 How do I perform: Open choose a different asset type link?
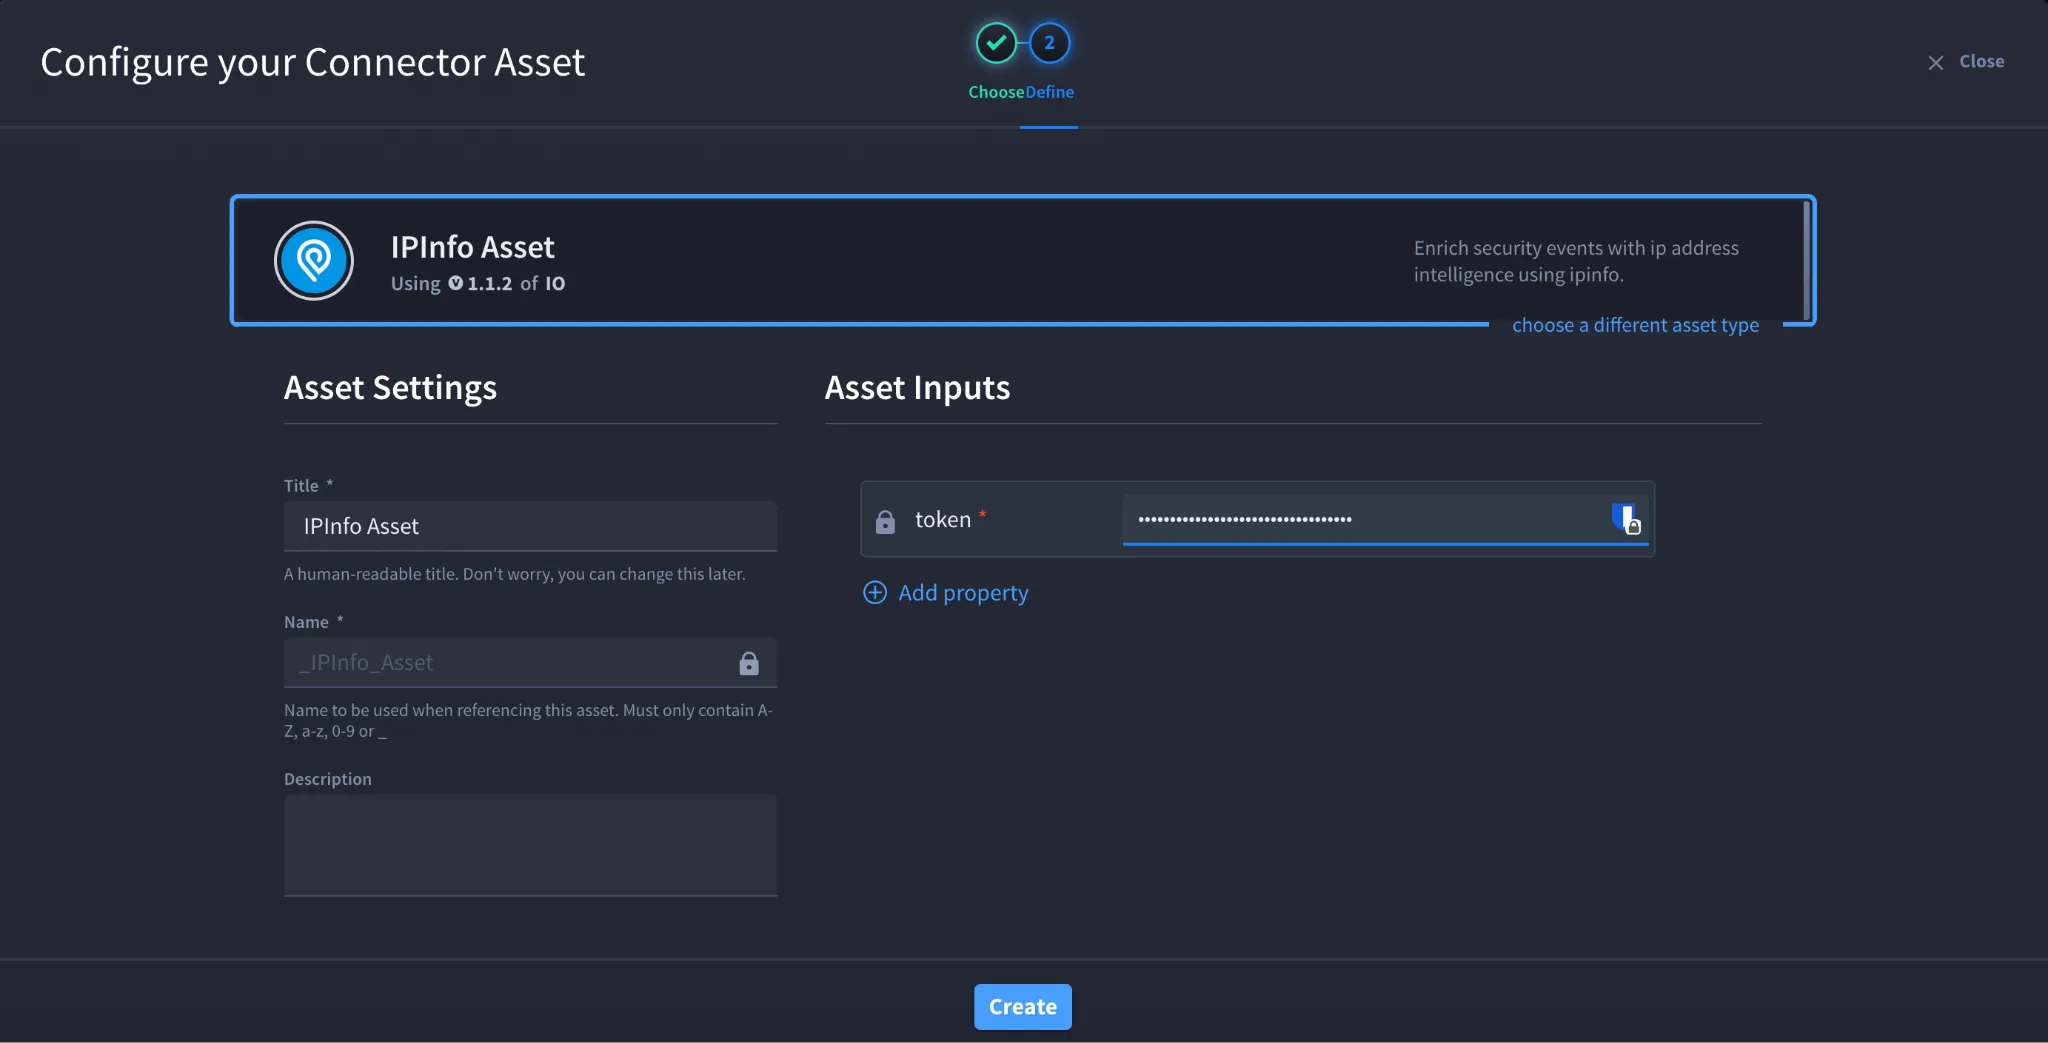click(1635, 325)
